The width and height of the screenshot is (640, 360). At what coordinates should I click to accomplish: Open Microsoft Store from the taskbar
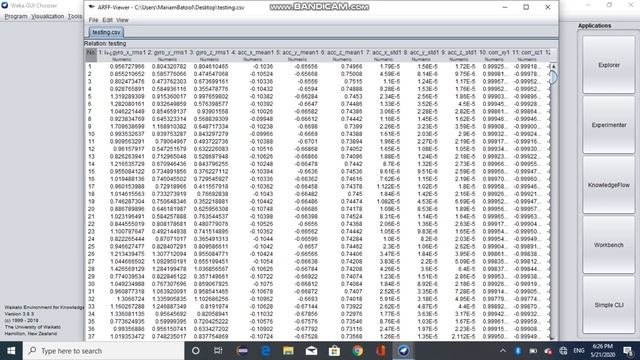(x=334, y=351)
